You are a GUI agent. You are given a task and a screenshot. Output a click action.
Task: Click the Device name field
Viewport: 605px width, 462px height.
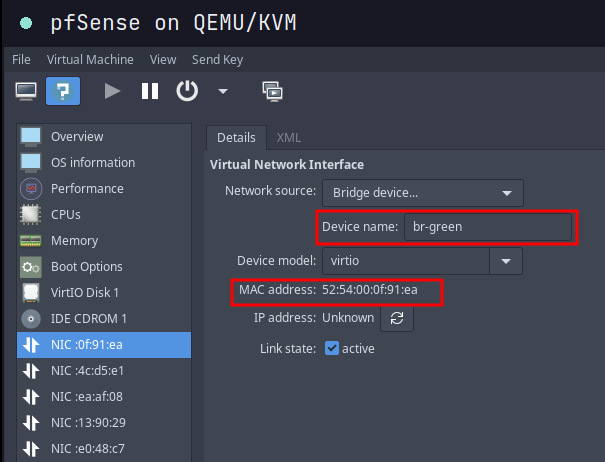487,227
